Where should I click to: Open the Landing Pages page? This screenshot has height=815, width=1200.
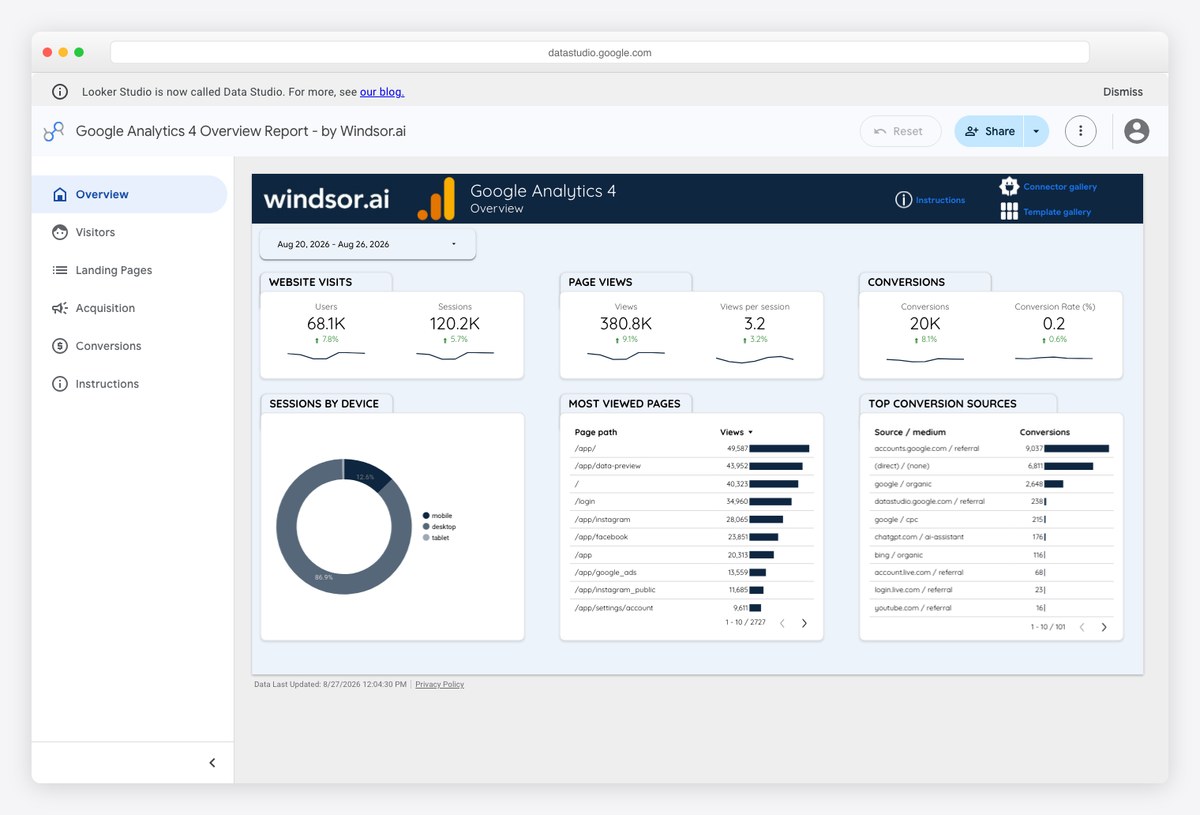[129, 270]
